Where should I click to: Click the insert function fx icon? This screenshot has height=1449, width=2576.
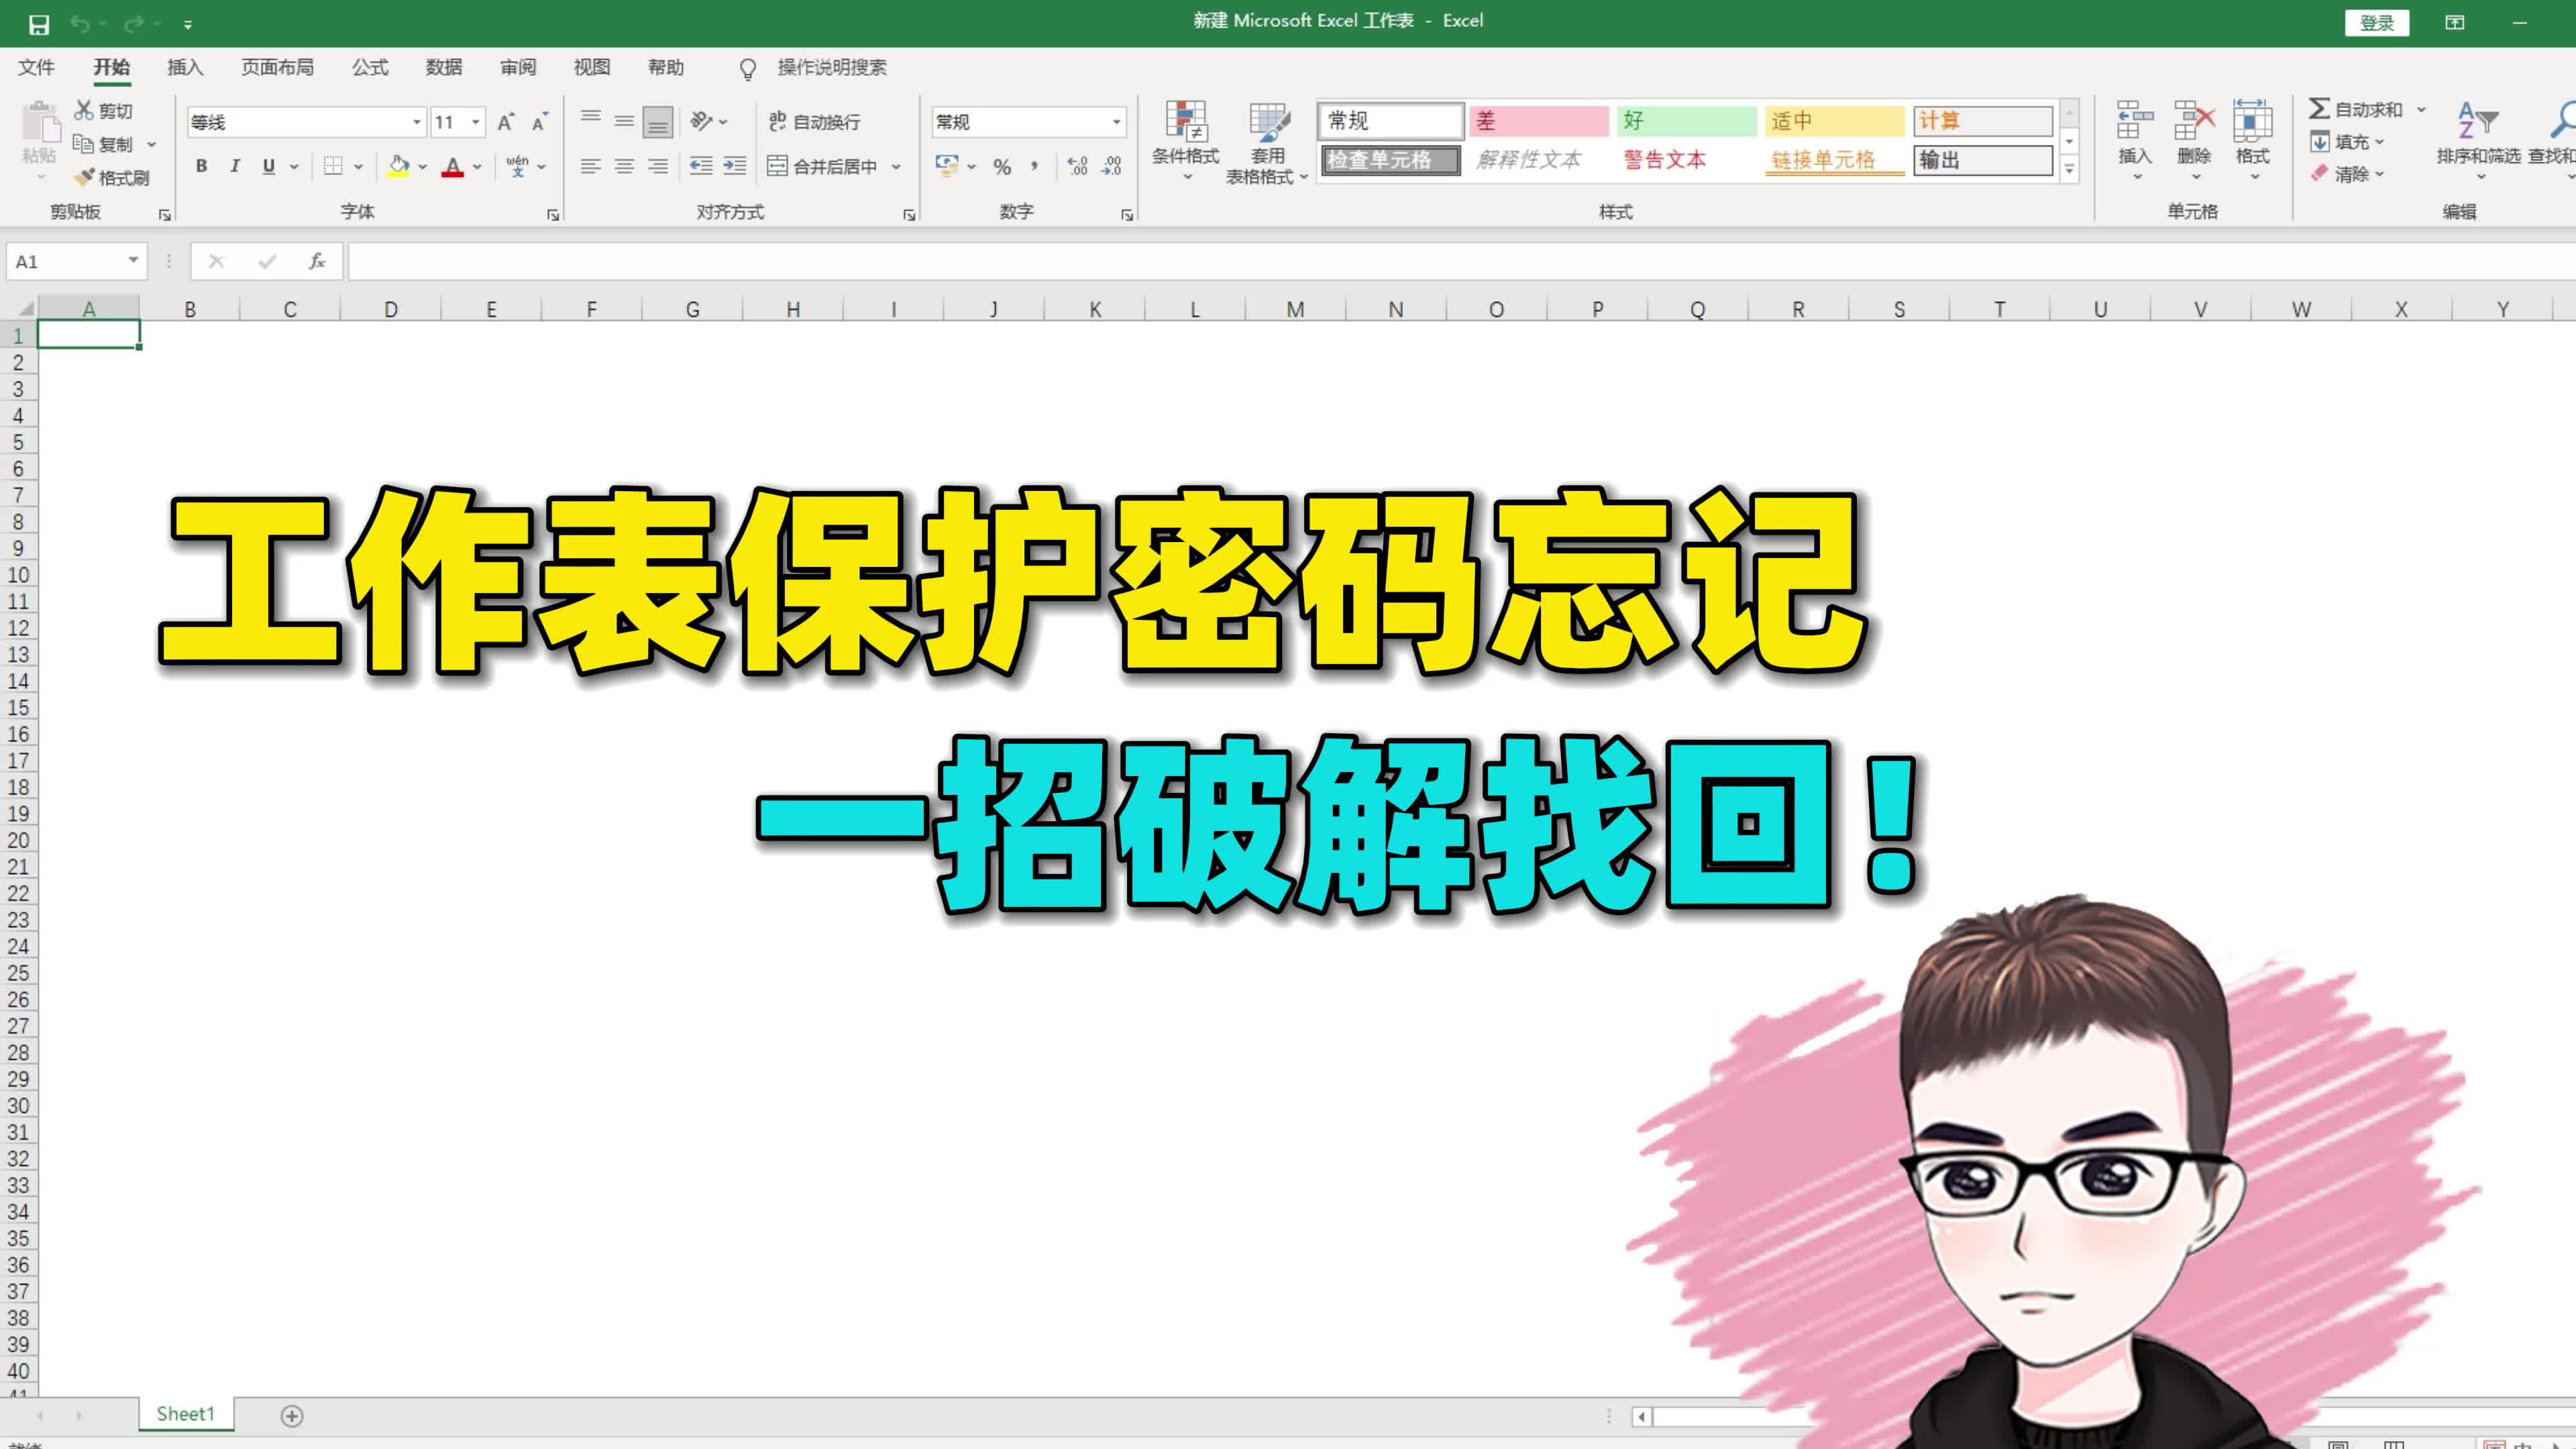[317, 262]
